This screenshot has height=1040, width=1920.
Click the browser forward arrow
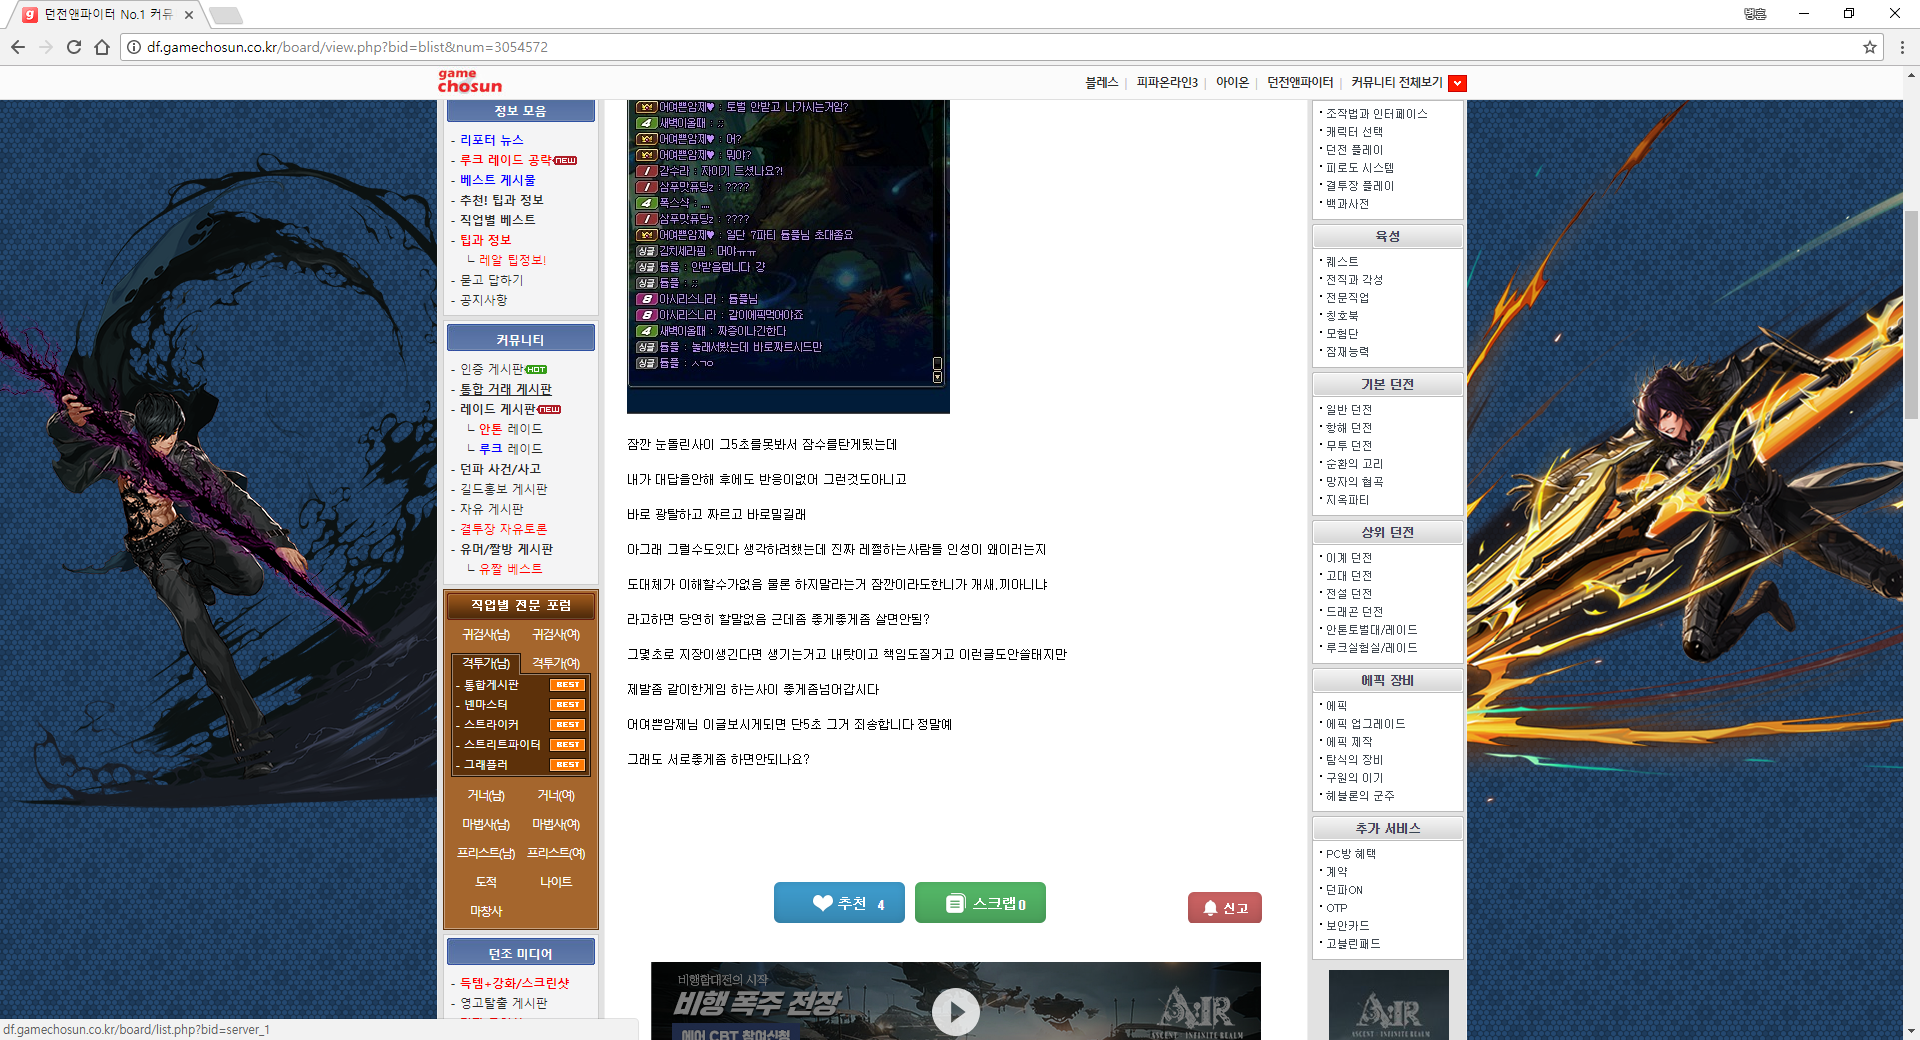click(46, 47)
